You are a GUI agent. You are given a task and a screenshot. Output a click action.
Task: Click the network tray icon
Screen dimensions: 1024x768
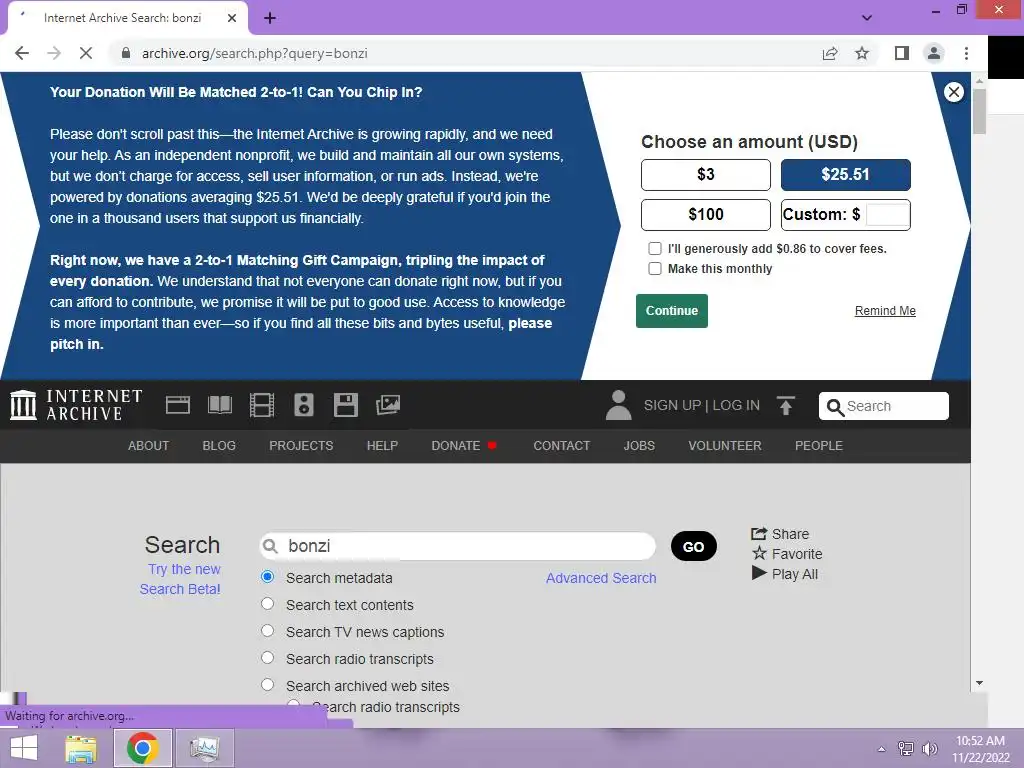pyautogui.click(x=906, y=748)
